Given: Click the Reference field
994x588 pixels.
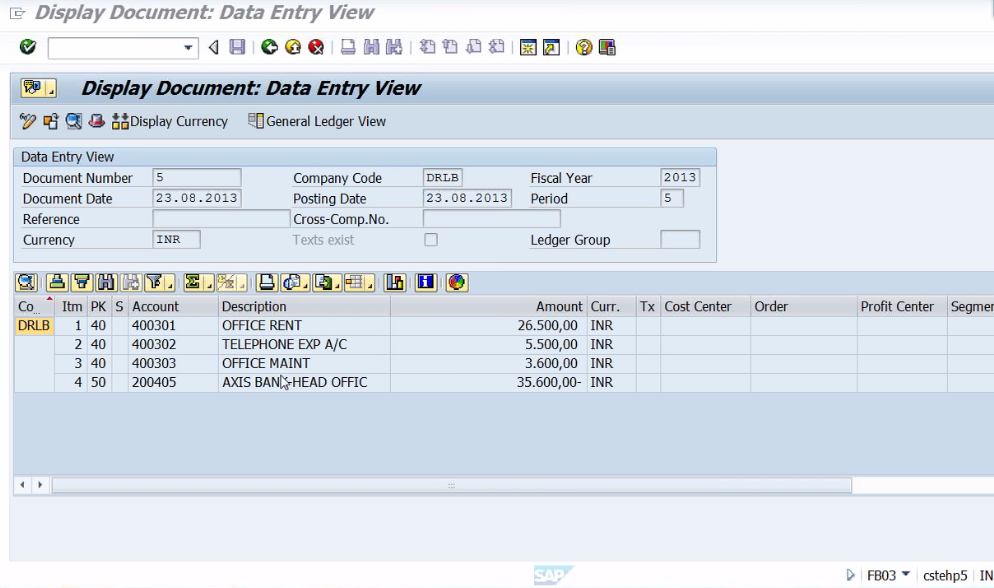Looking at the screenshot, I should click(221, 219).
